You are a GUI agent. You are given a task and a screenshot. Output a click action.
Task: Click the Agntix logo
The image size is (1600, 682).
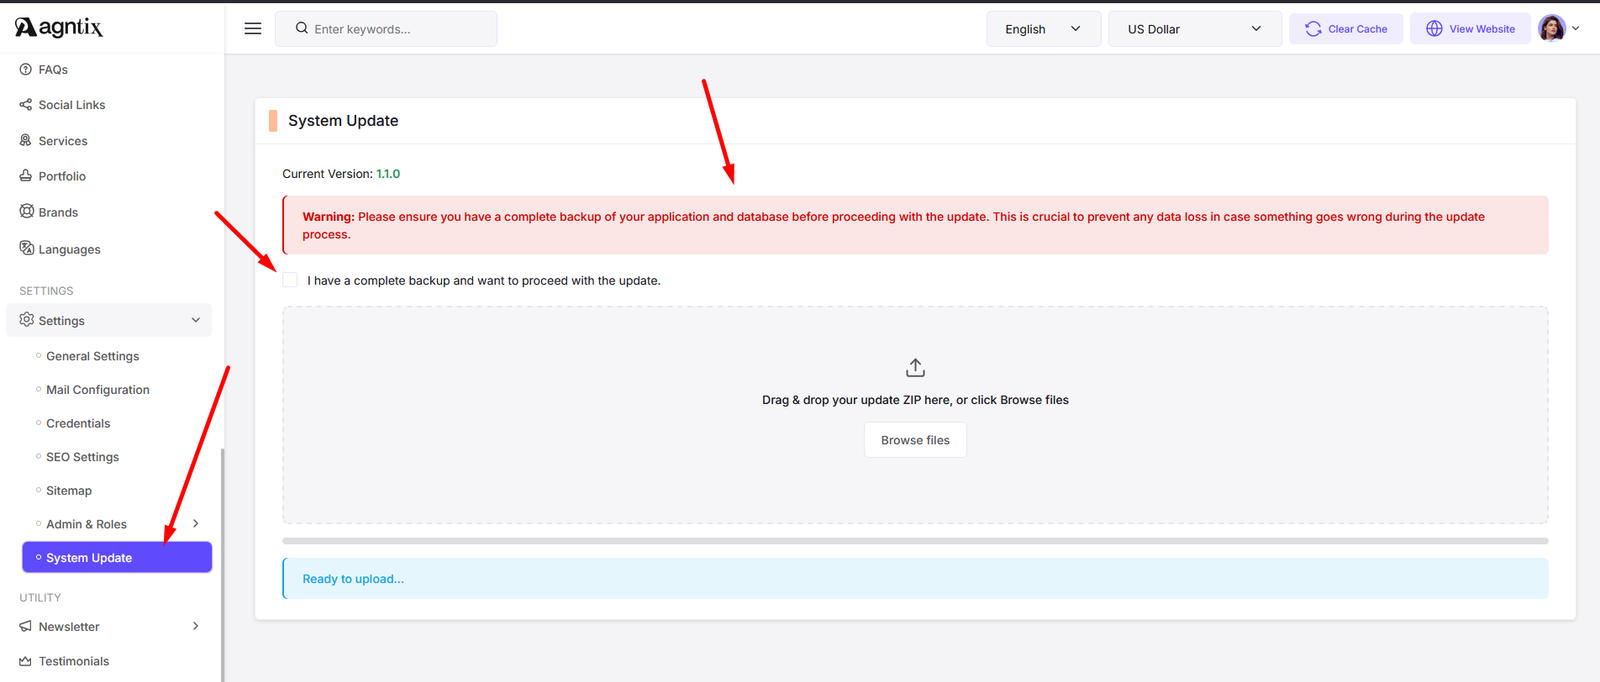tap(59, 27)
